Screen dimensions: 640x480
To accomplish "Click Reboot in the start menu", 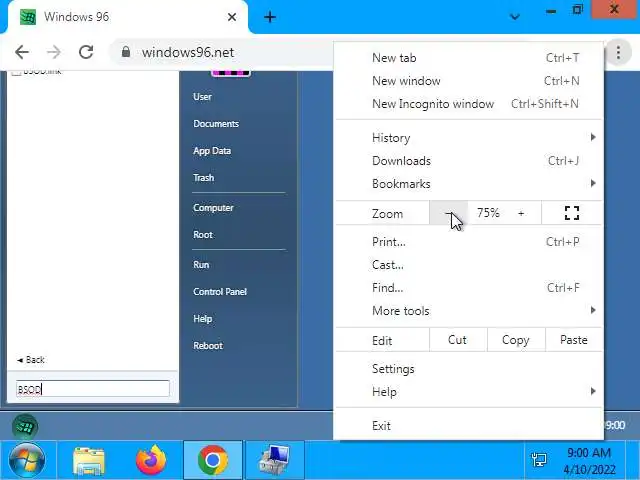I will click(x=208, y=346).
